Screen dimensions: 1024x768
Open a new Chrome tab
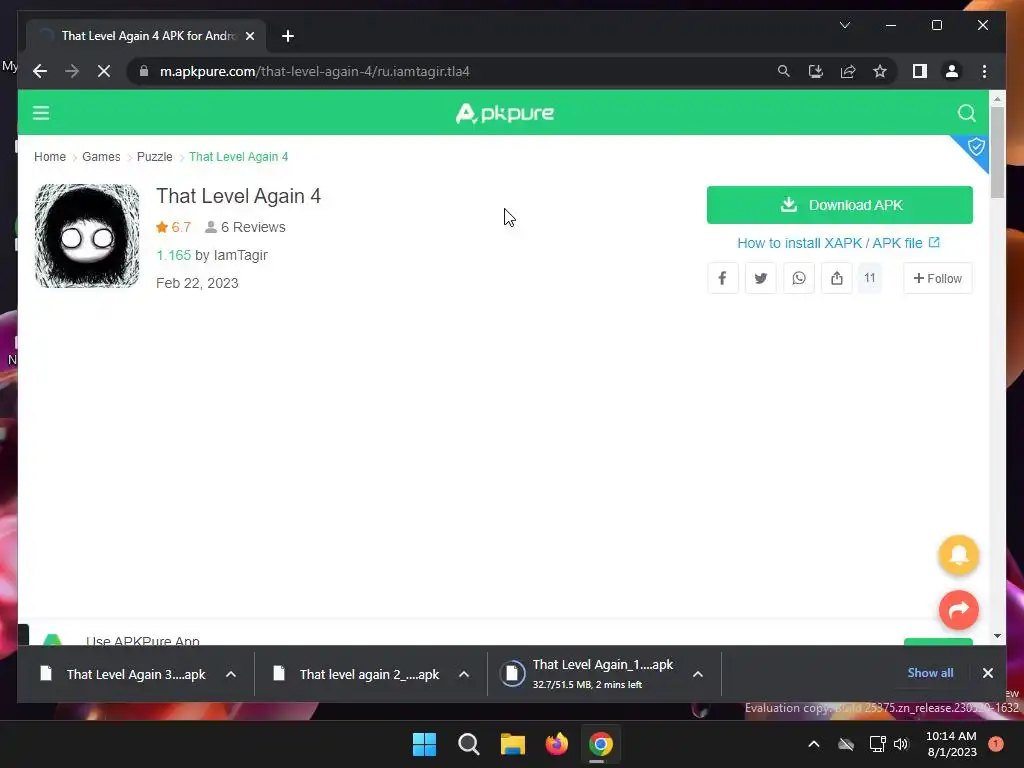pyautogui.click(x=288, y=36)
